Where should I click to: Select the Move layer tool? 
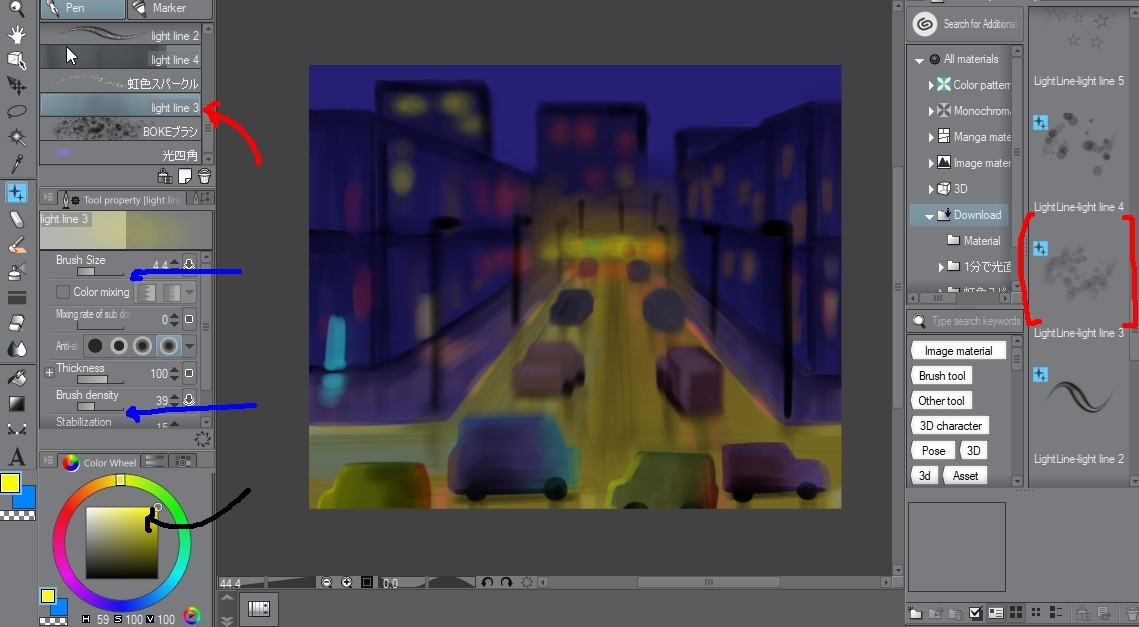coord(16,86)
